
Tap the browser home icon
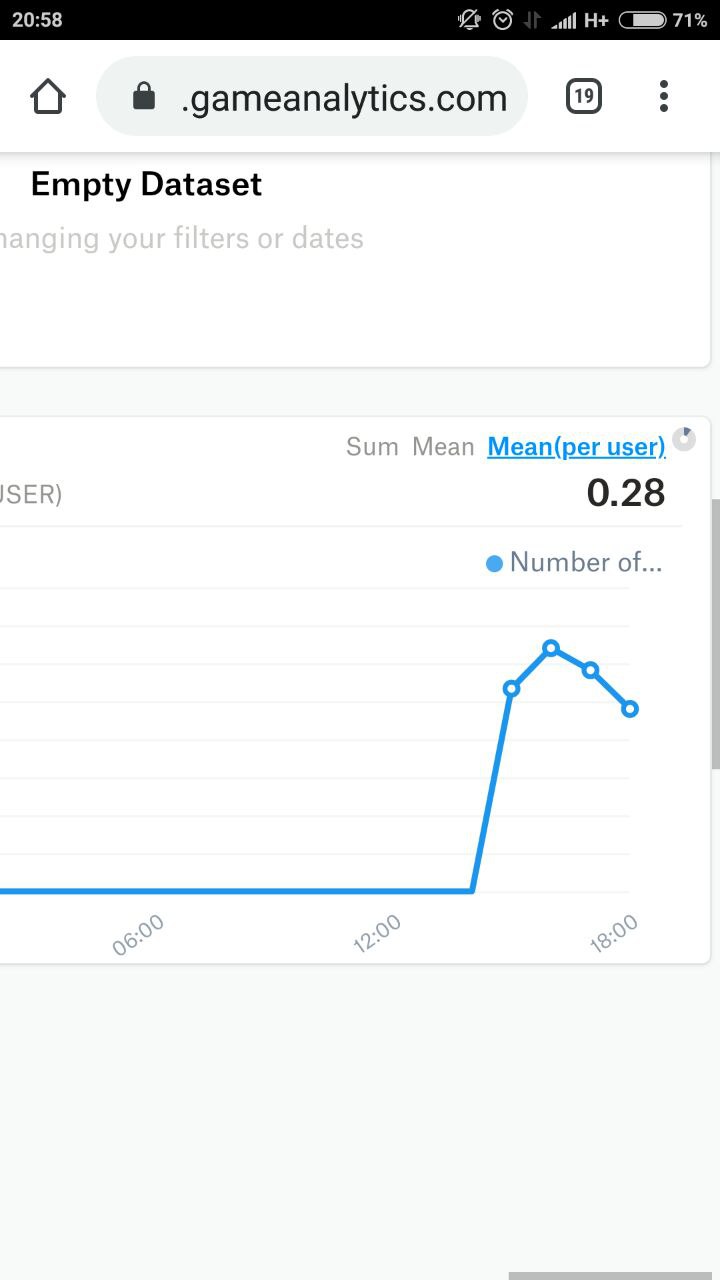tap(48, 97)
